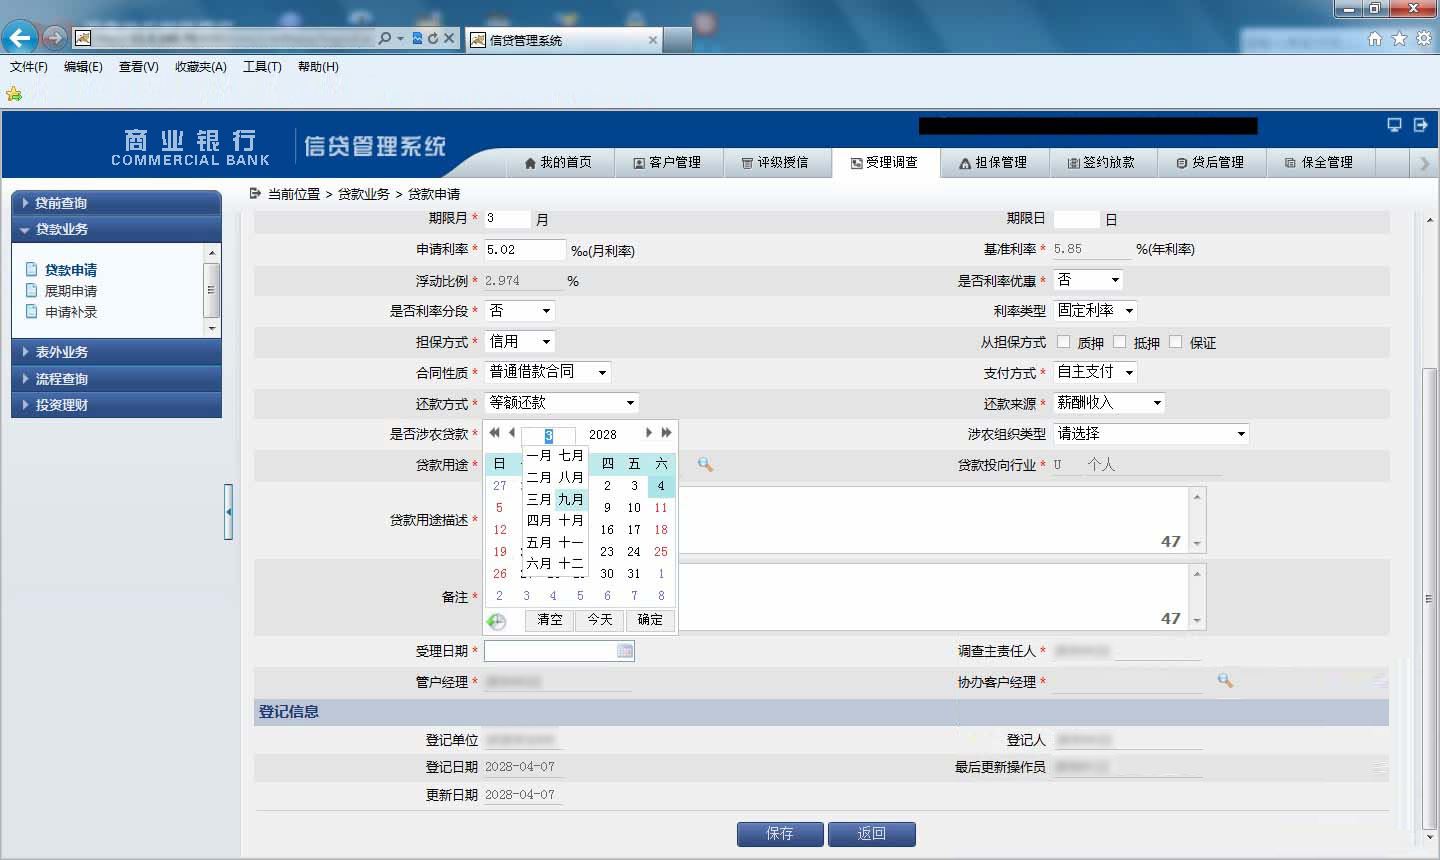Open the 支付方式 dropdown
This screenshot has width=1440, height=860.
pyautogui.click(x=1096, y=372)
